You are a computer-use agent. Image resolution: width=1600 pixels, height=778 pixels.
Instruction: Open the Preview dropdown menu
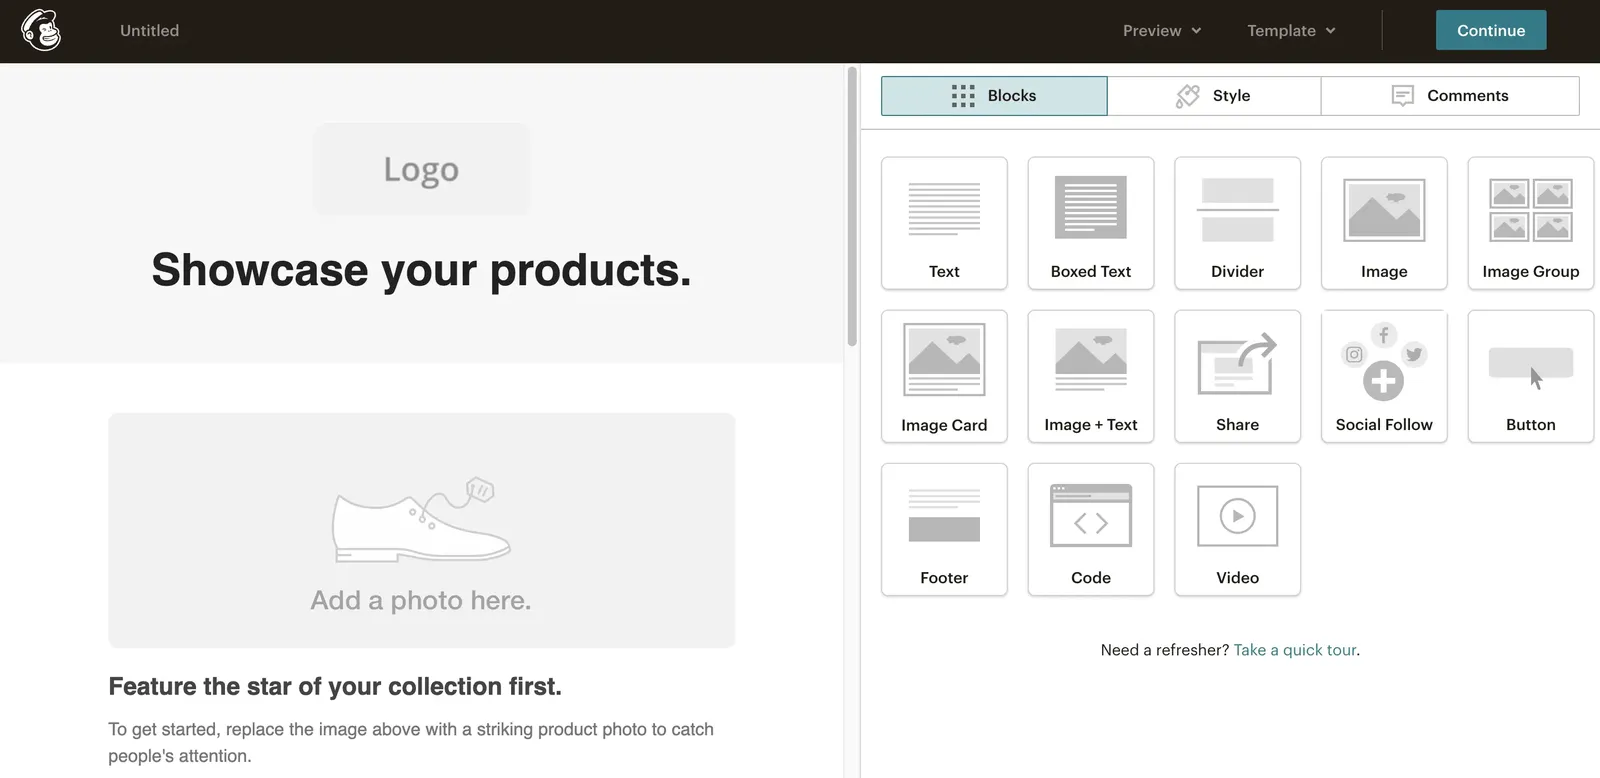[x=1162, y=31]
